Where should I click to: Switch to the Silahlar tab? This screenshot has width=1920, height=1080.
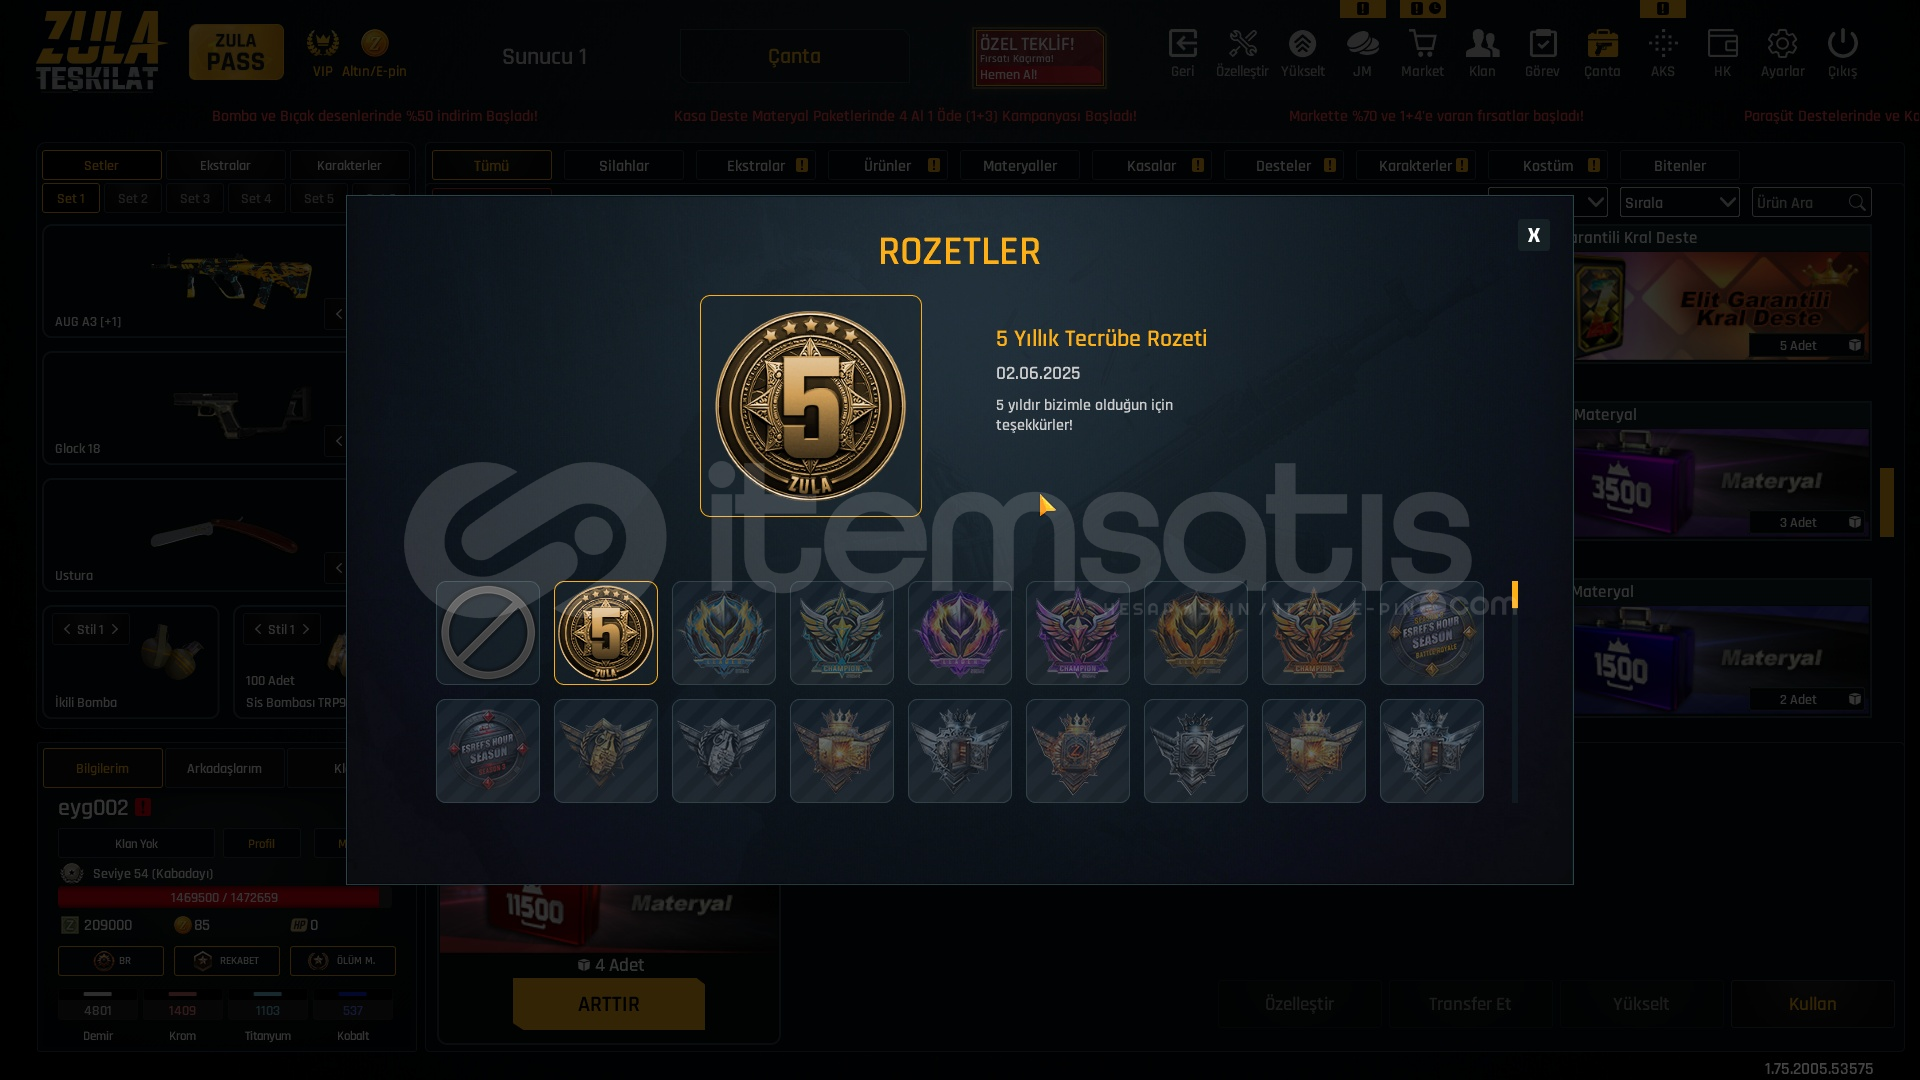pos(624,166)
